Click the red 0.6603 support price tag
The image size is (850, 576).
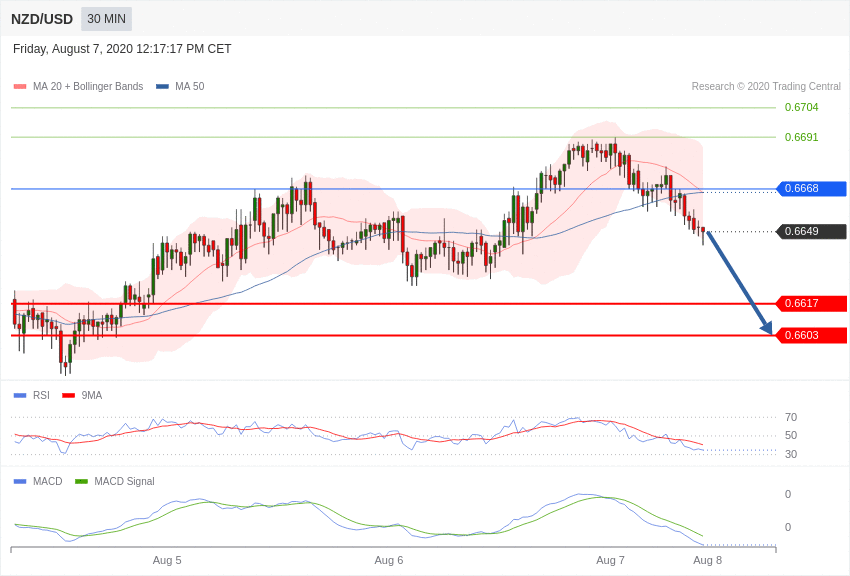click(812, 335)
